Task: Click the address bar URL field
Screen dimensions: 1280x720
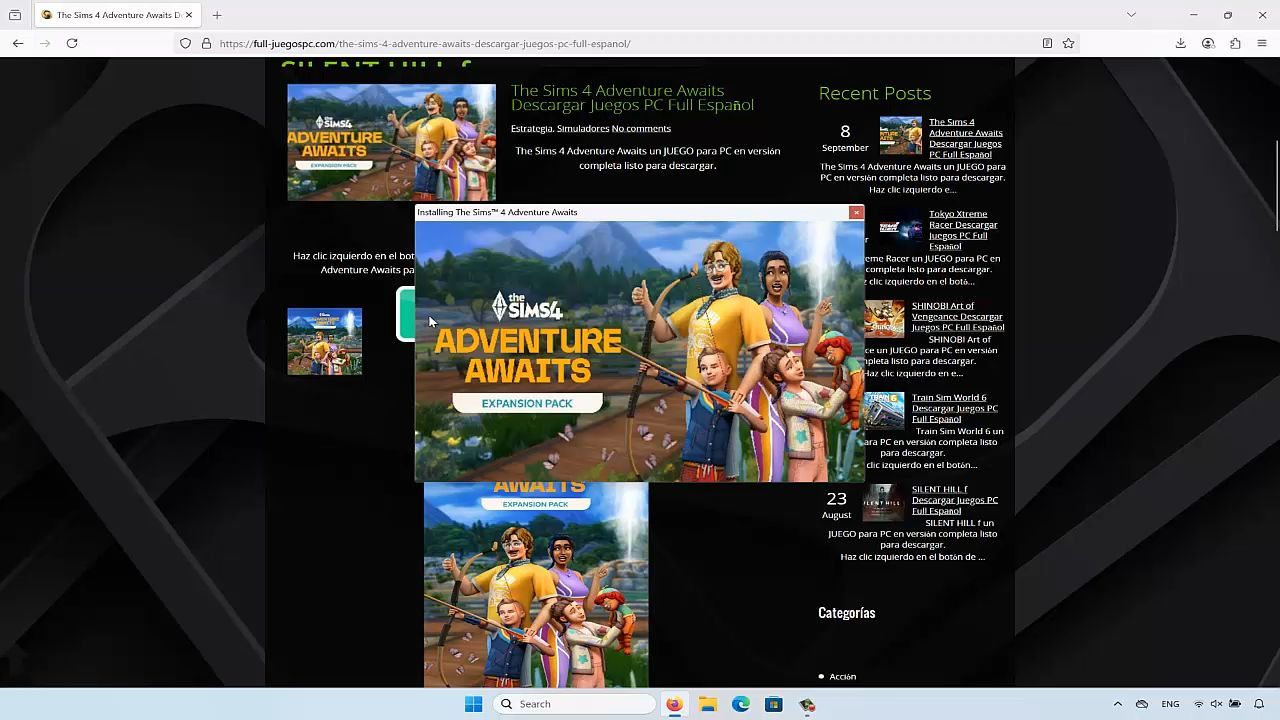Action: coord(620,43)
